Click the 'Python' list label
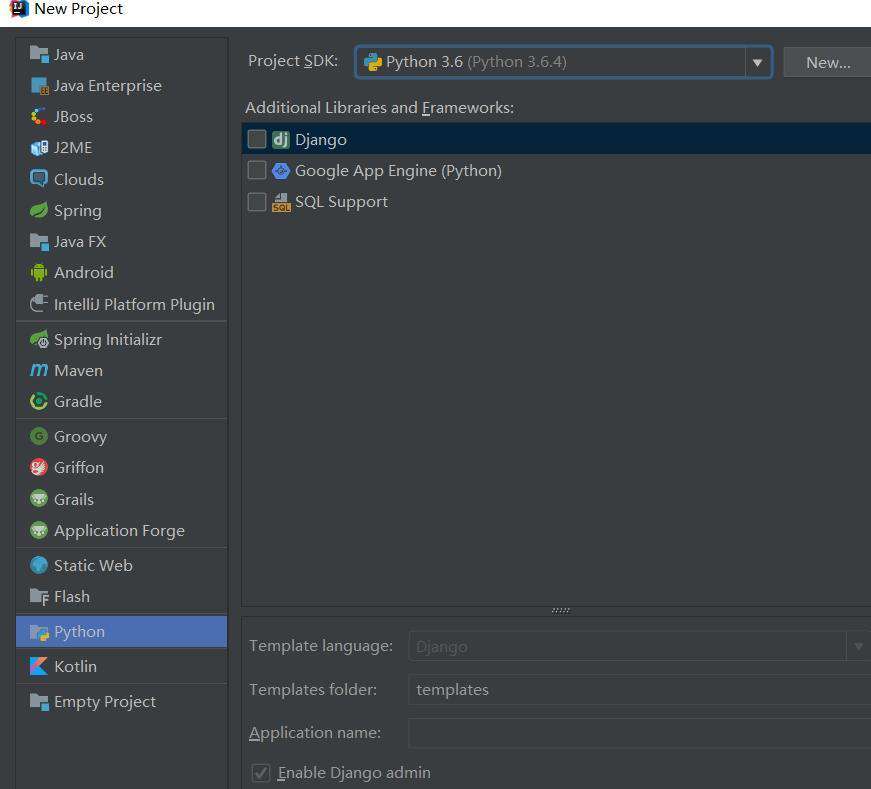Viewport: 871px width, 789px height. point(79,632)
